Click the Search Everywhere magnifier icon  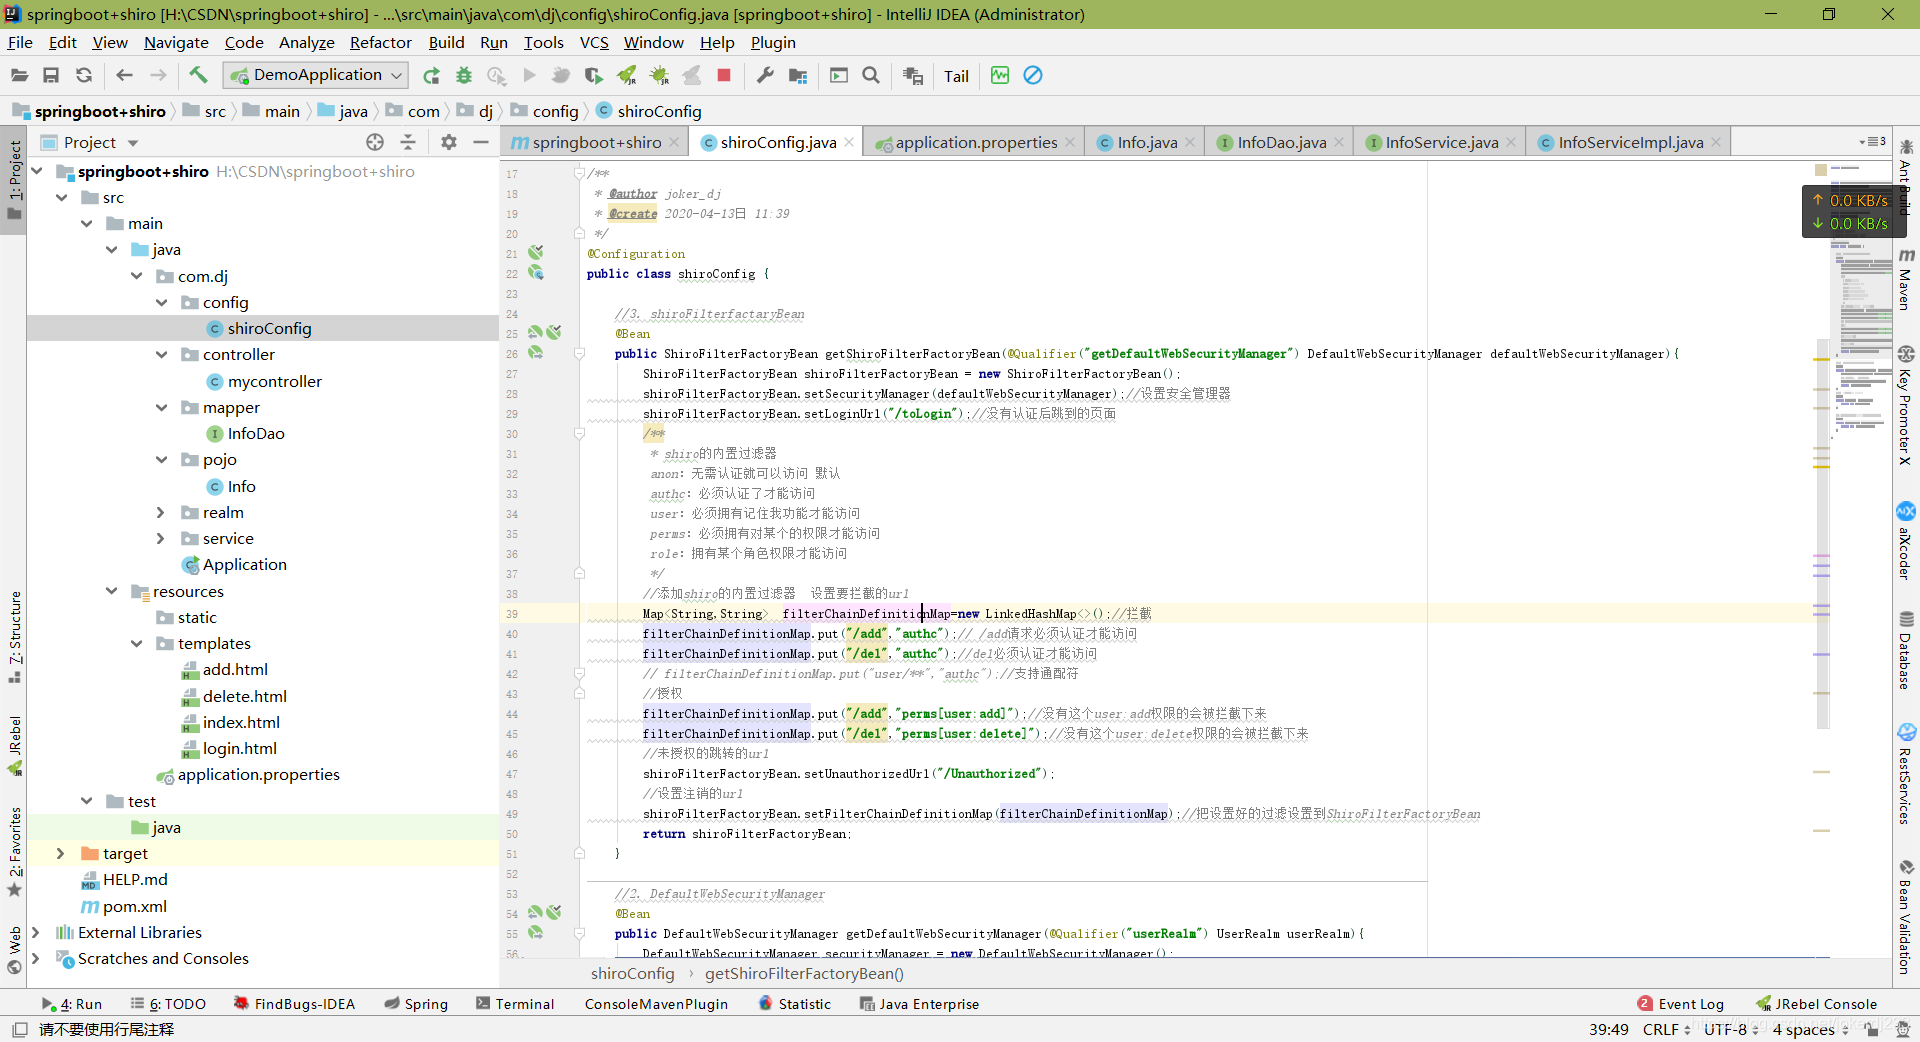pyautogui.click(x=871, y=75)
